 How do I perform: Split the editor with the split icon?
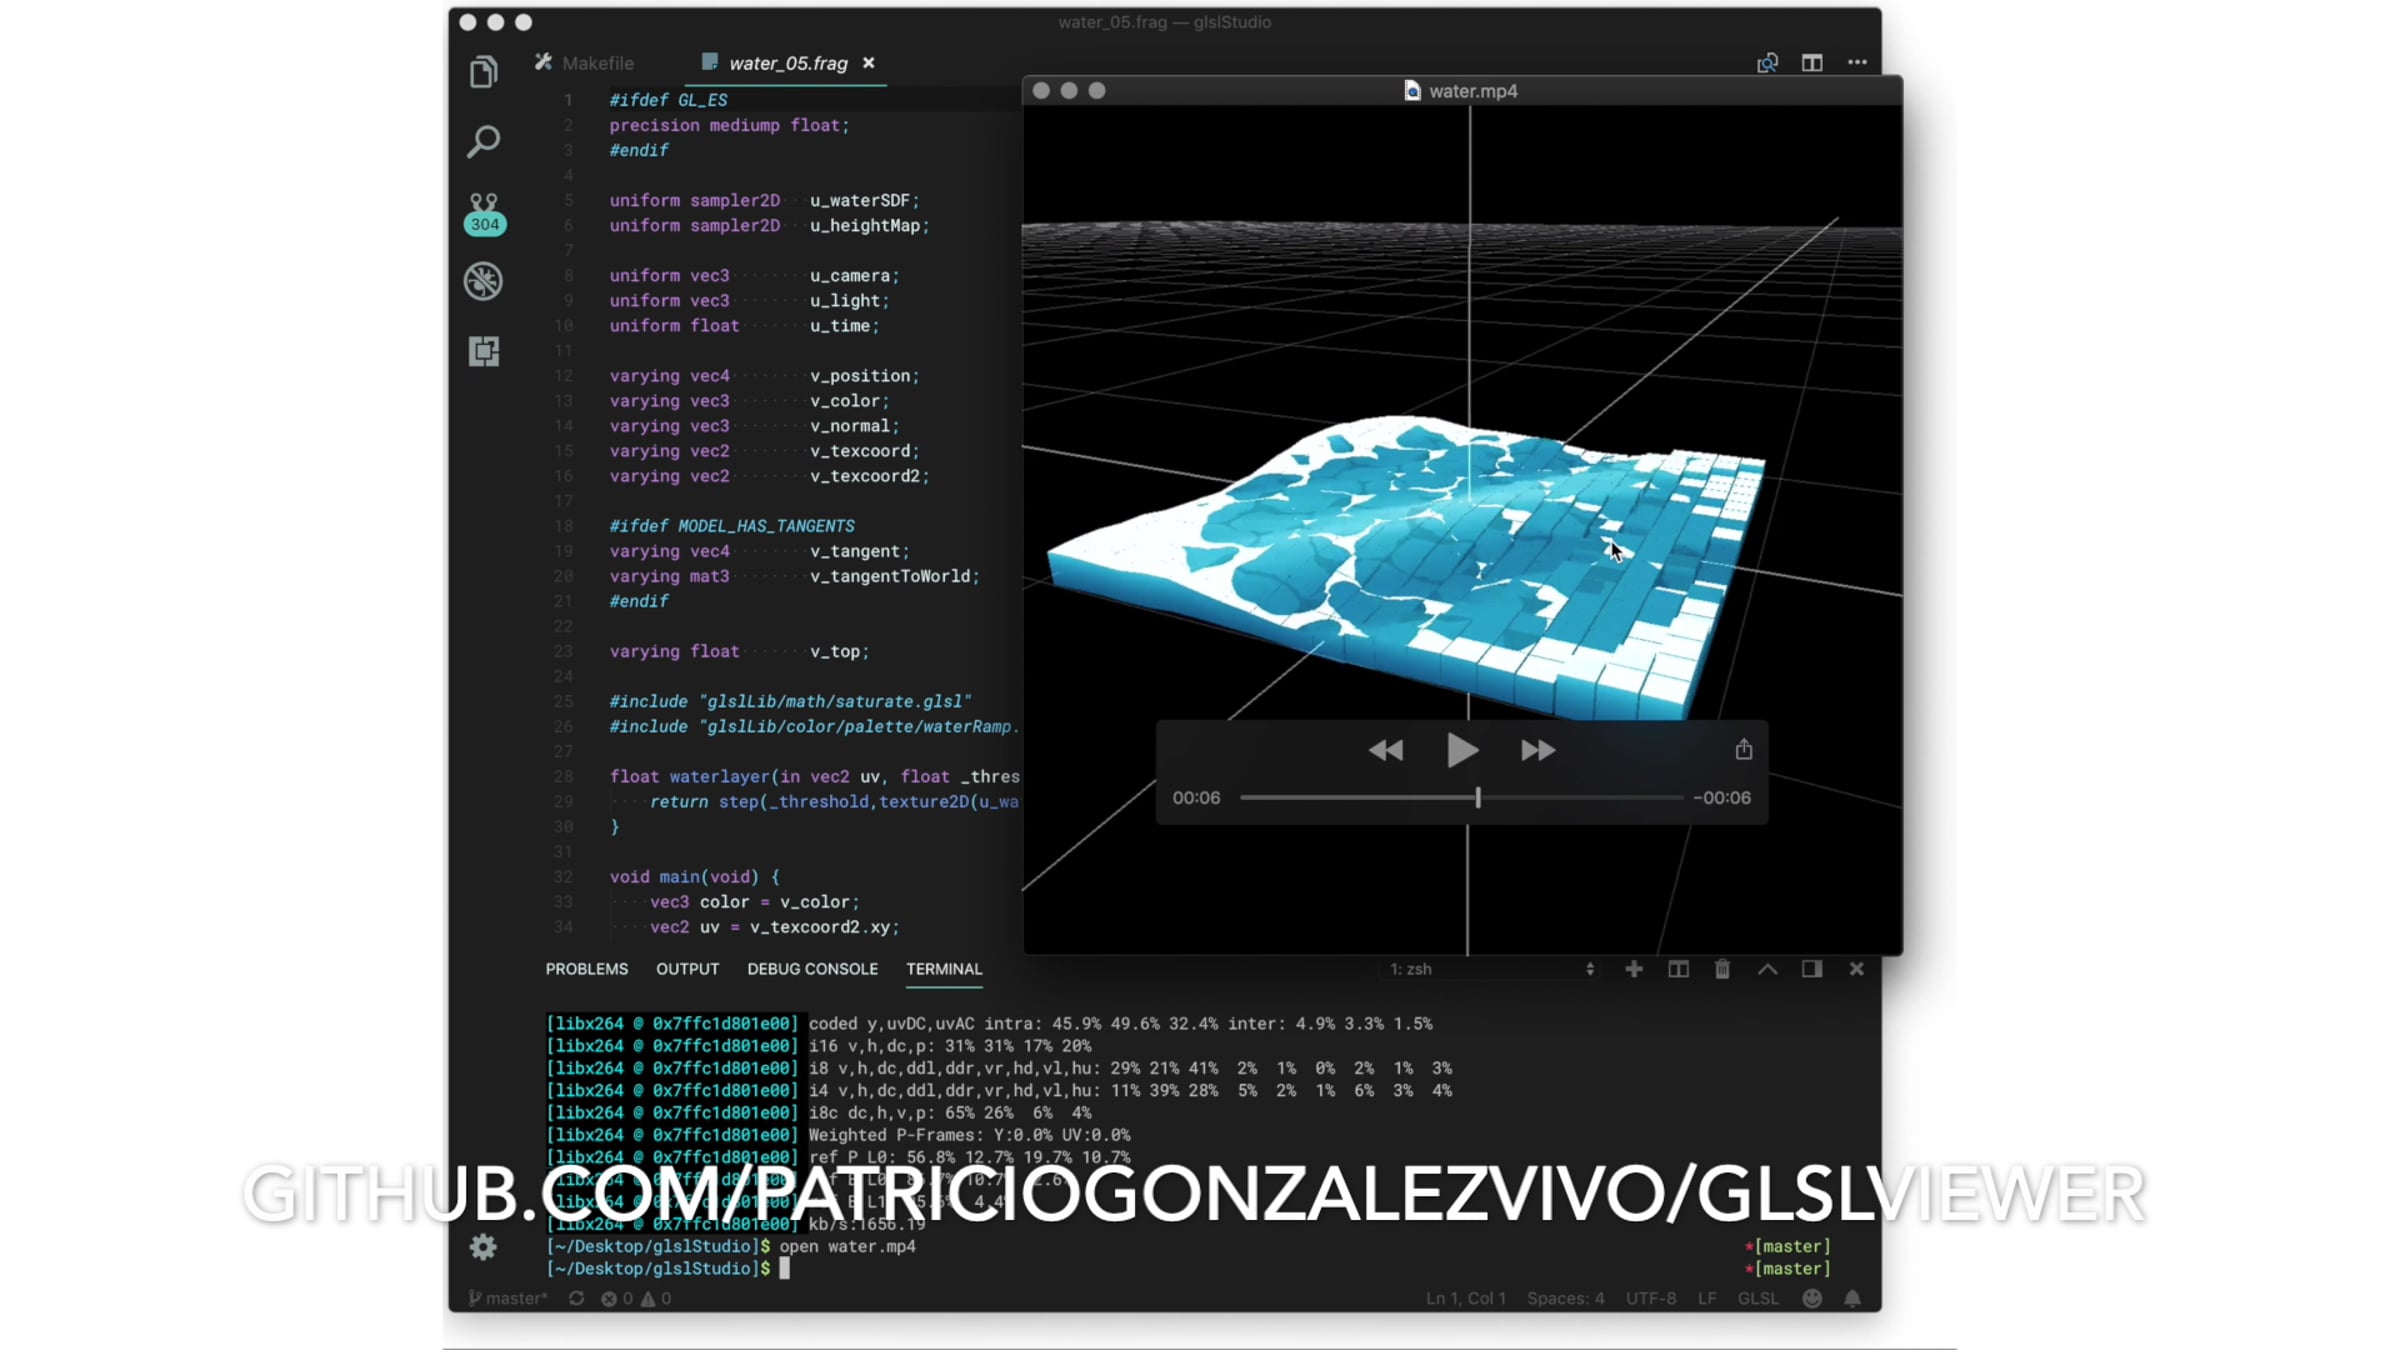(1812, 63)
